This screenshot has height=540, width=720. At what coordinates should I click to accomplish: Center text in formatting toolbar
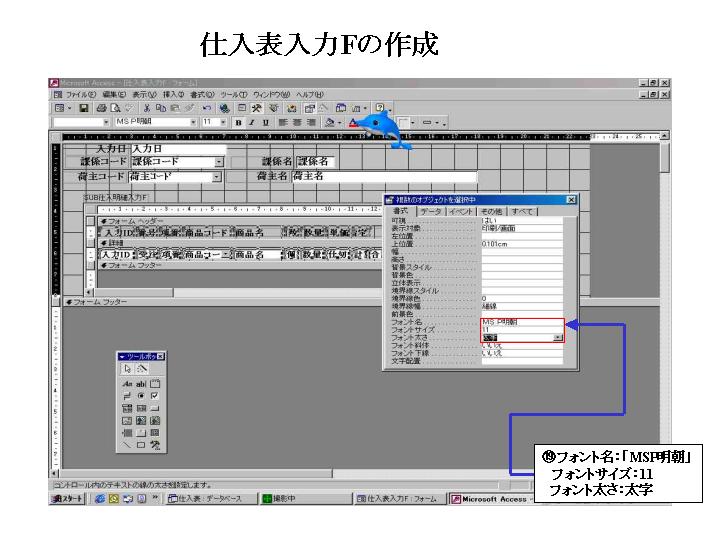pyautogui.click(x=297, y=123)
